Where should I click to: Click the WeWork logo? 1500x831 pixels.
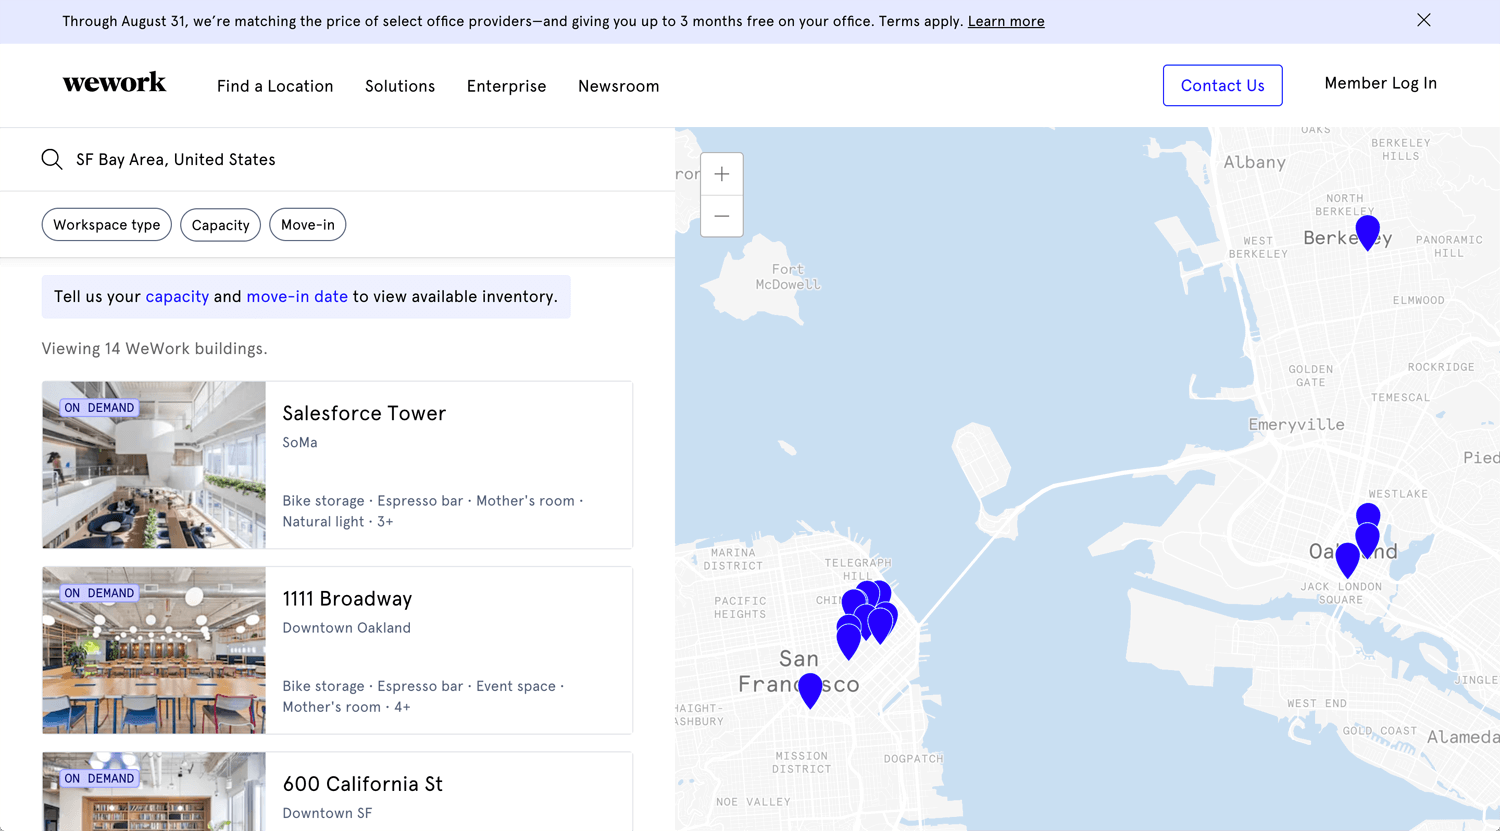[x=114, y=83]
